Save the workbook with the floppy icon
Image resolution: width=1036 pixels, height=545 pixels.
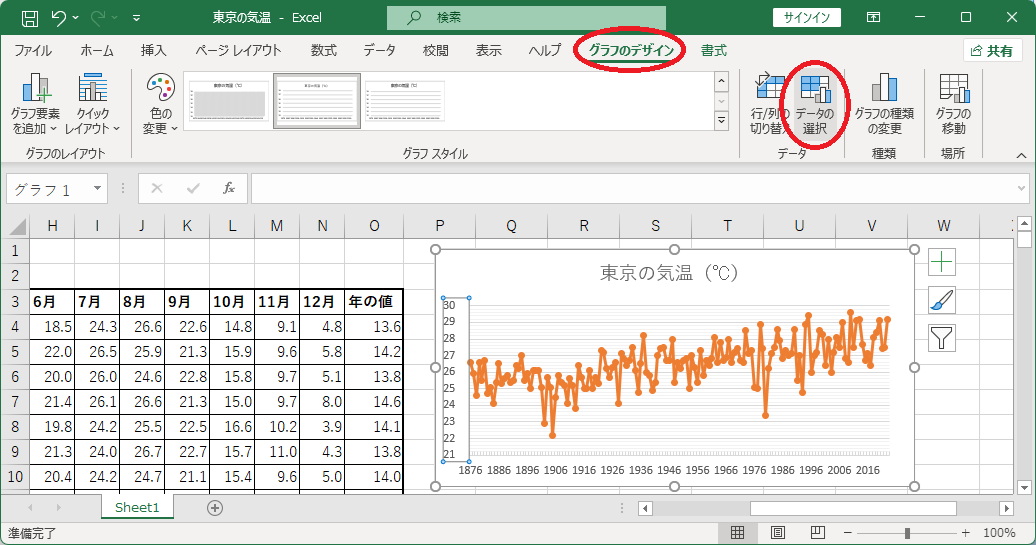(30, 18)
